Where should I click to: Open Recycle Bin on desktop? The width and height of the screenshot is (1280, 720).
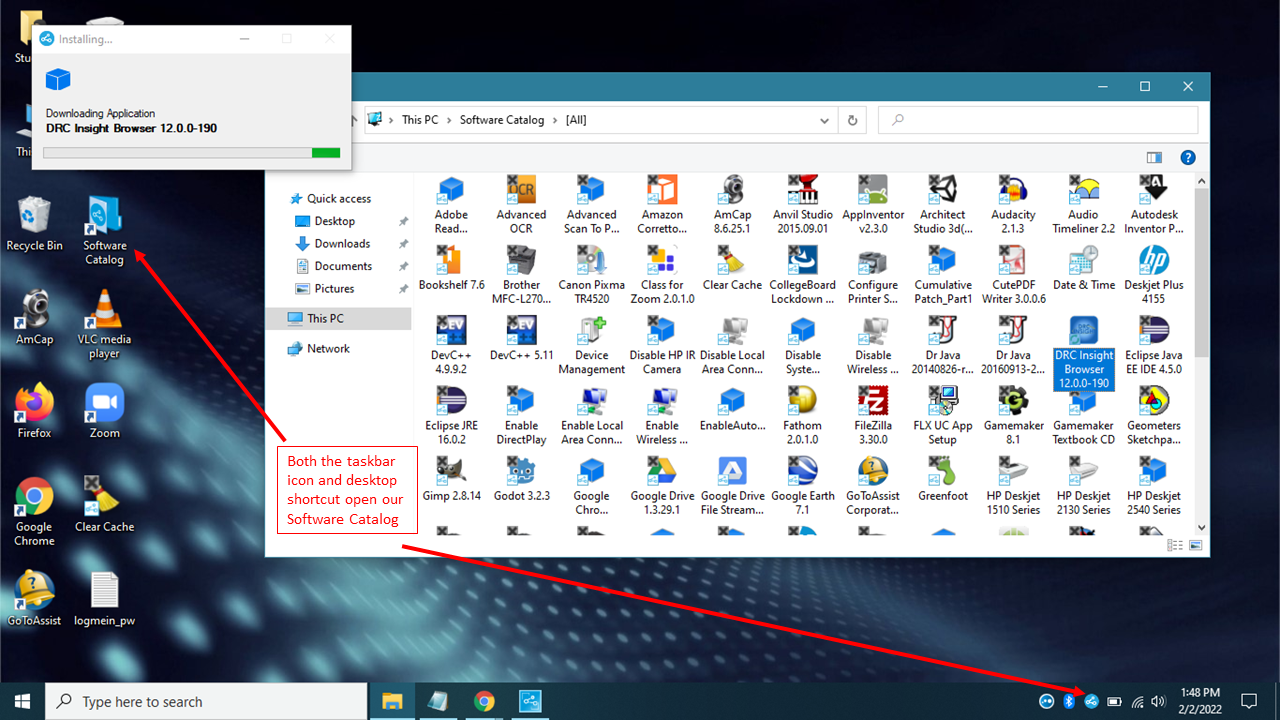(34, 223)
